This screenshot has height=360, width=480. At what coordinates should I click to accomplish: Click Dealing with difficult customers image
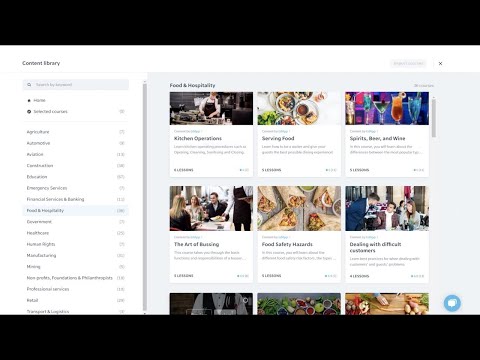[387, 208]
